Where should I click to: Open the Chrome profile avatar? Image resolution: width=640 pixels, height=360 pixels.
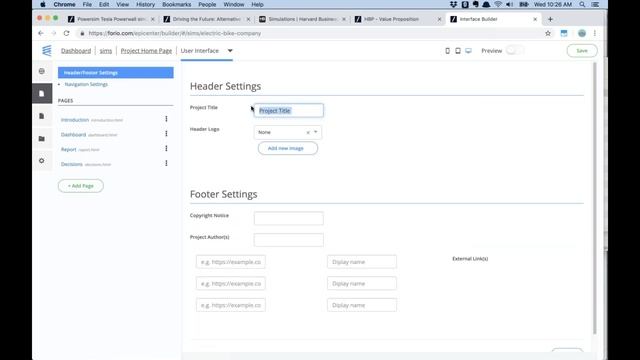(x=582, y=33)
